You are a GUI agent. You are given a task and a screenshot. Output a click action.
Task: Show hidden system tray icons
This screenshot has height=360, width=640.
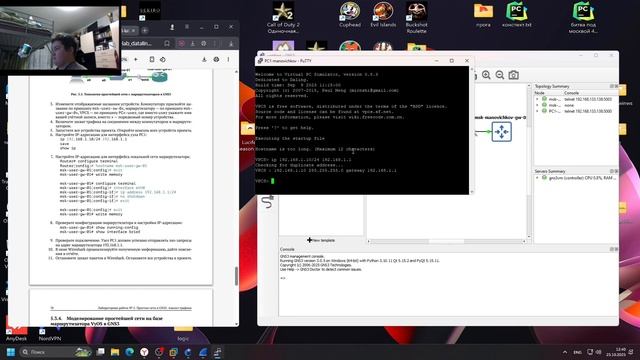pyautogui.click(x=565, y=352)
